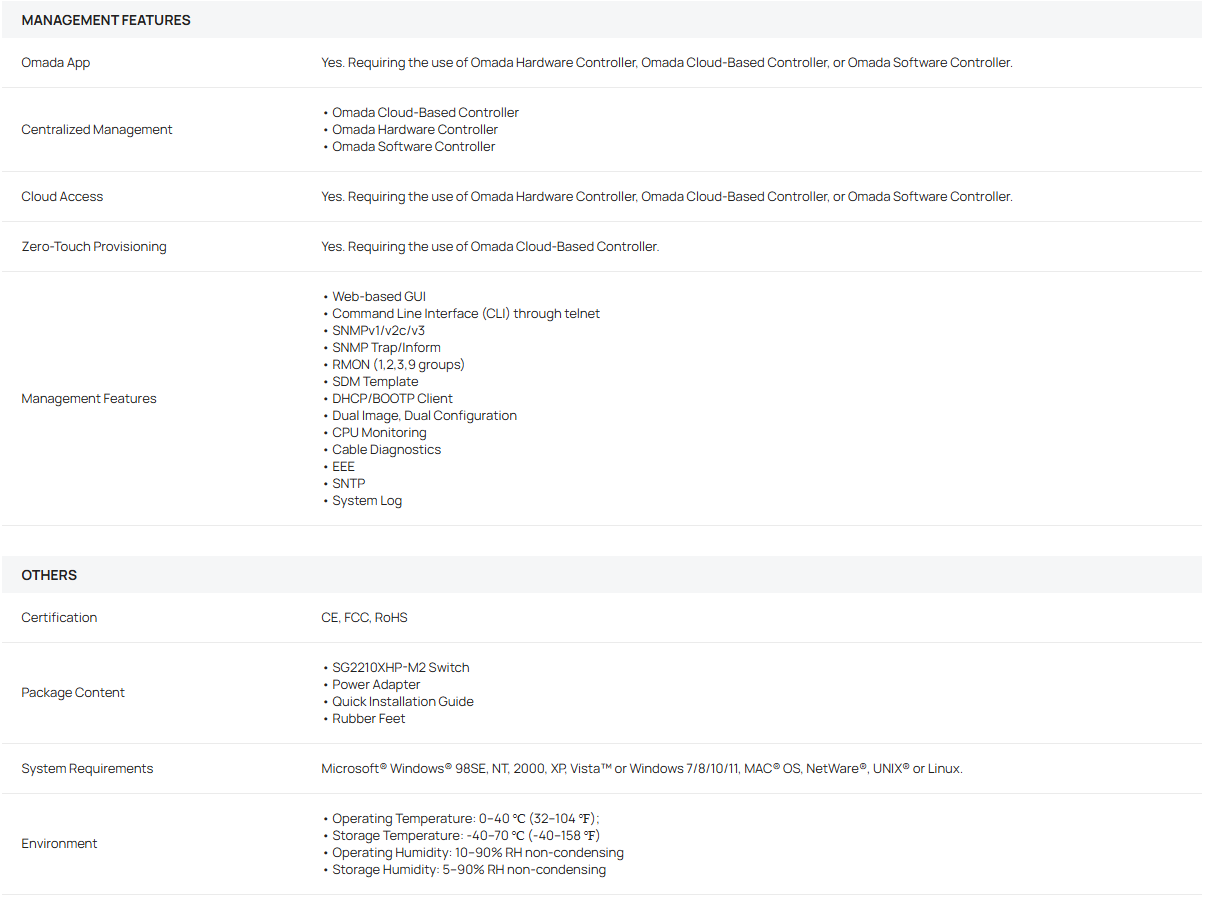This screenshot has height=914, width=1206.
Task: Select the SNMPv1/v2c/v3 list entry
Action: click(x=379, y=330)
